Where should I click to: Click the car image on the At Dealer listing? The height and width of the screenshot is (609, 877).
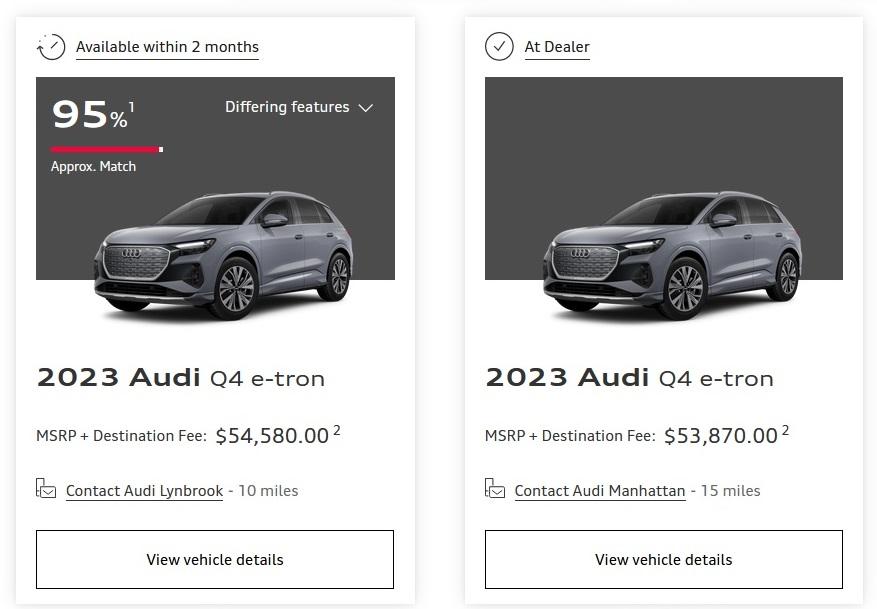[672, 253]
